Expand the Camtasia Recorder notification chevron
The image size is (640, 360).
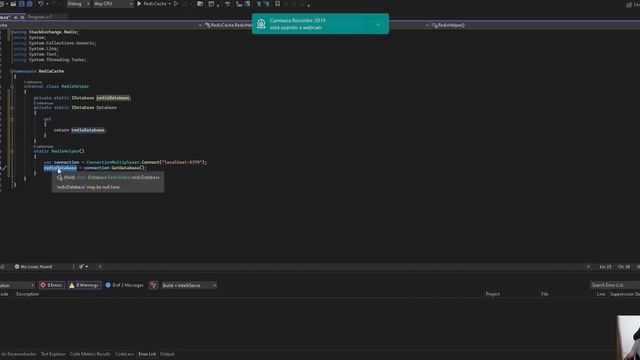(x=378, y=25)
